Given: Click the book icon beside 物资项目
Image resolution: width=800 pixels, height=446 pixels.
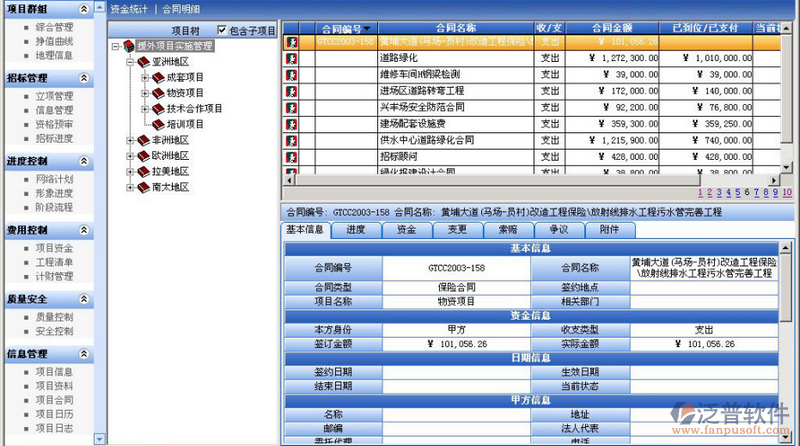Looking at the screenshot, I should [159, 93].
